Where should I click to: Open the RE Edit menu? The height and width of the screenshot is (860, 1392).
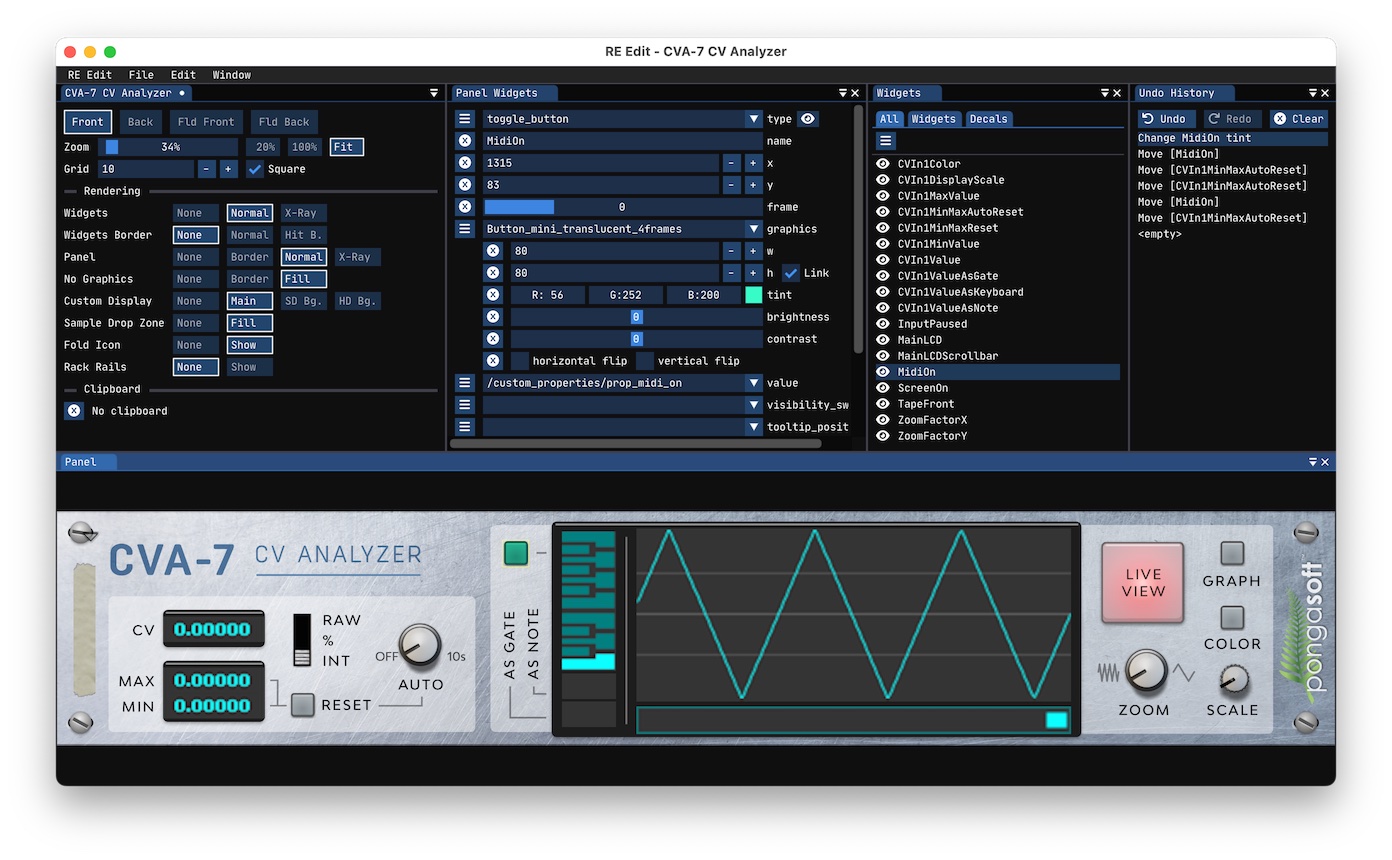click(x=90, y=75)
